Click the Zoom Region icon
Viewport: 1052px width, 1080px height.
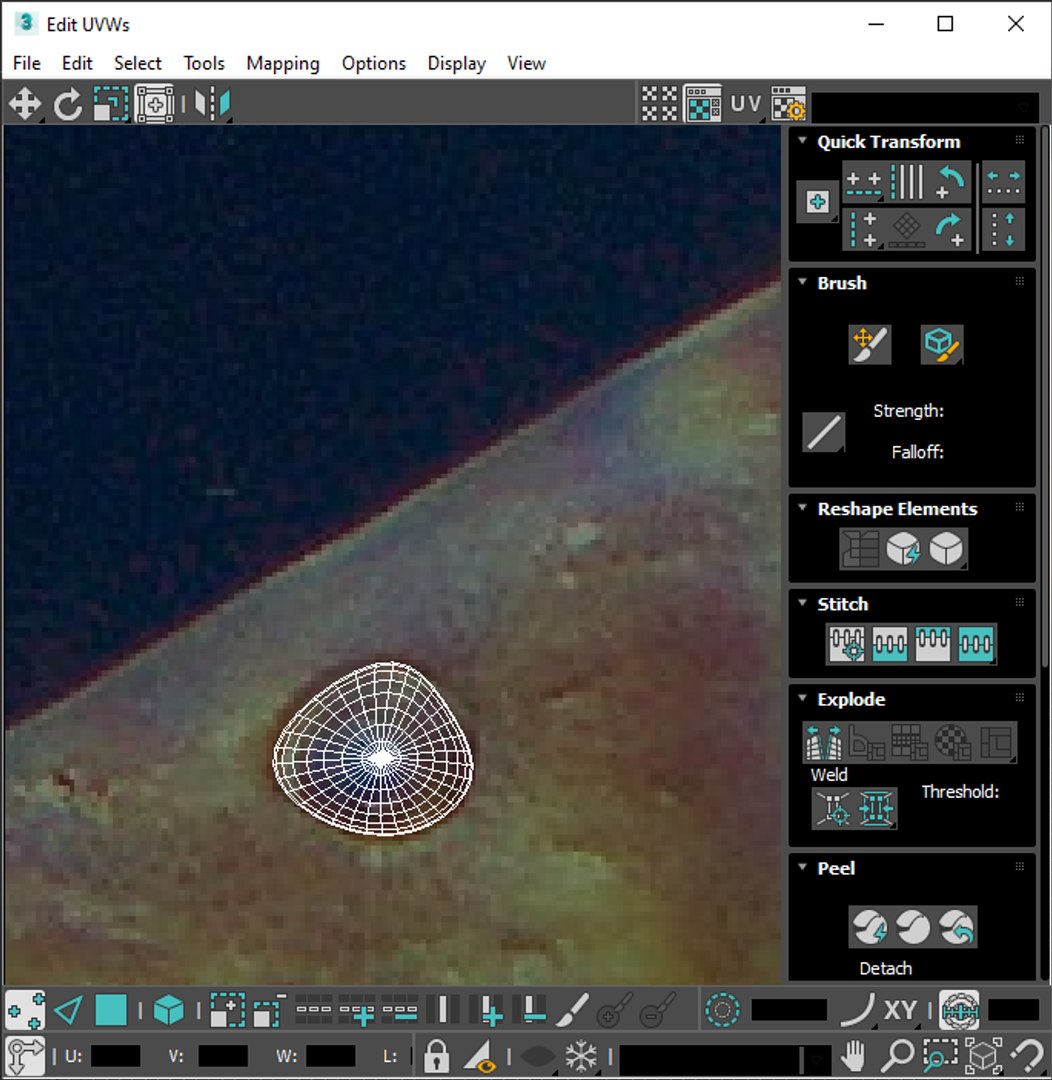pyautogui.click(x=940, y=1055)
